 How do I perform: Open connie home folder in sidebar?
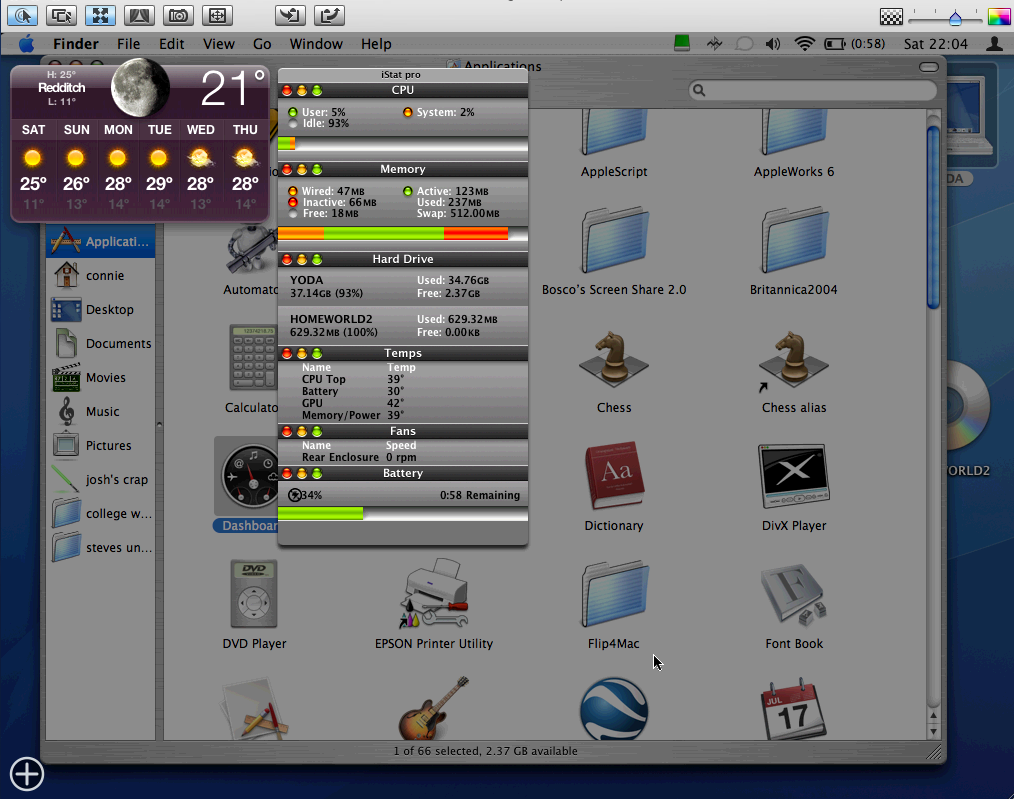tap(100, 275)
